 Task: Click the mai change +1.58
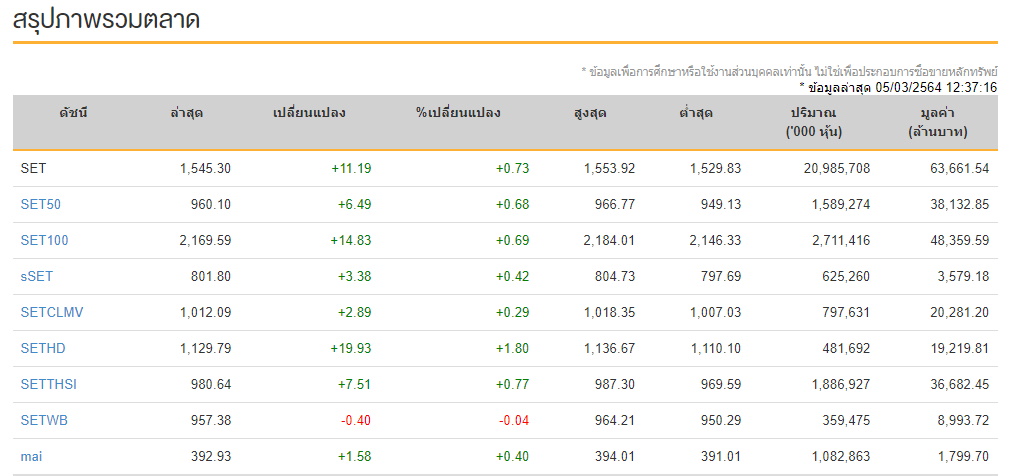355,456
